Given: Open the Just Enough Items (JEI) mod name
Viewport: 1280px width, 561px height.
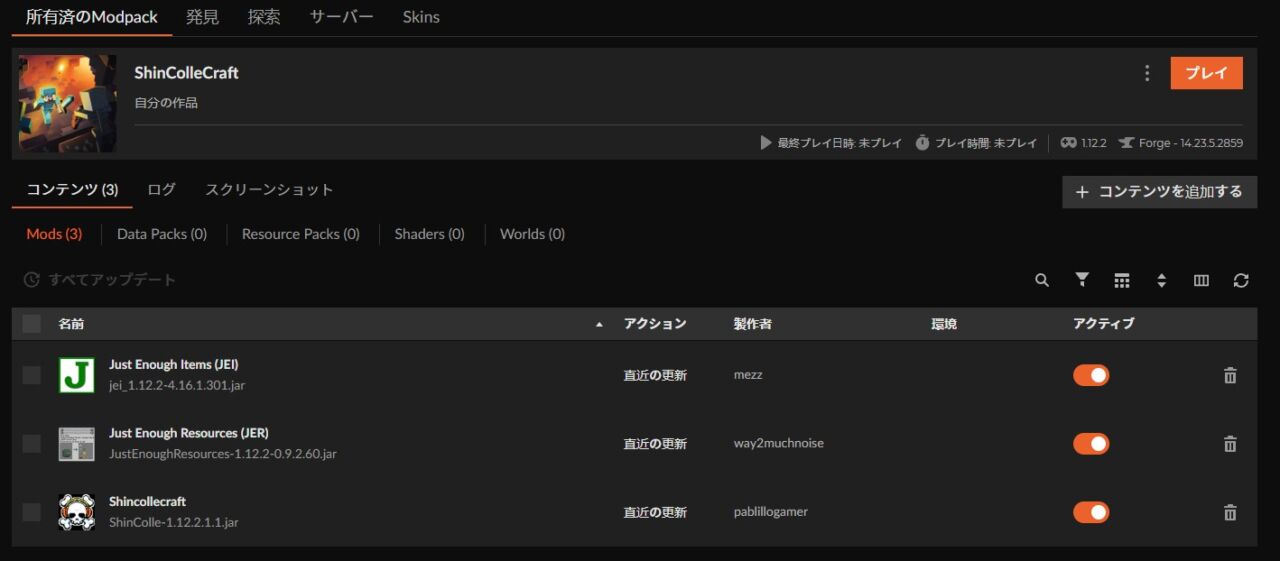Looking at the screenshot, I should 173,365.
